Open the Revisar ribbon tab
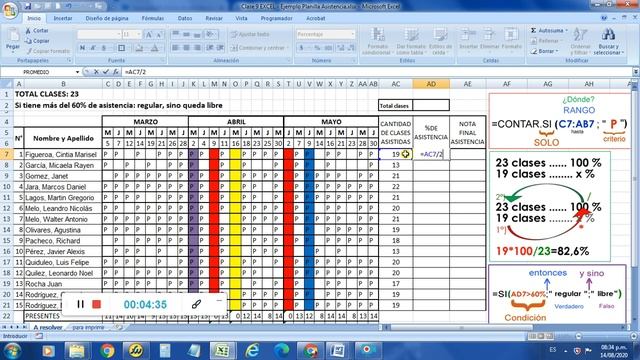This screenshot has height=360, width=640. 214,18
